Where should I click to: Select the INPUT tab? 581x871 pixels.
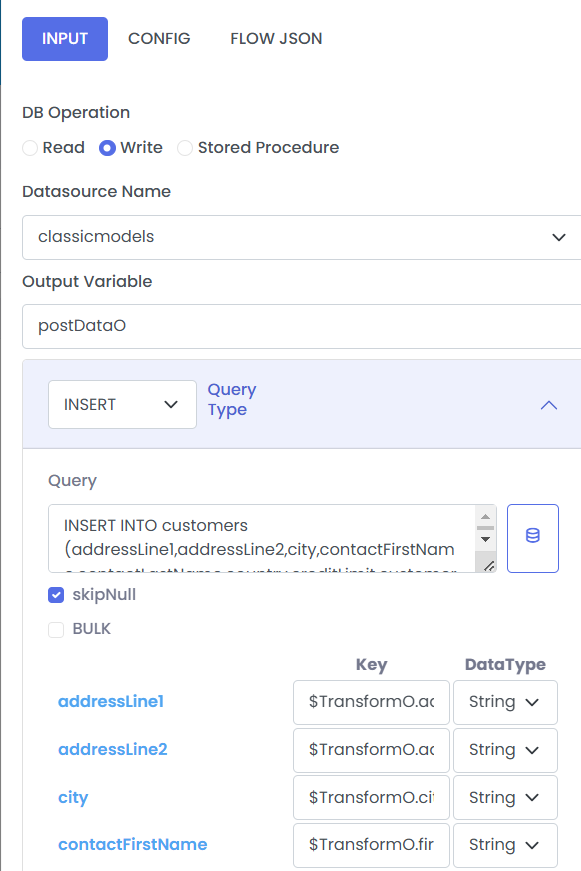point(65,38)
